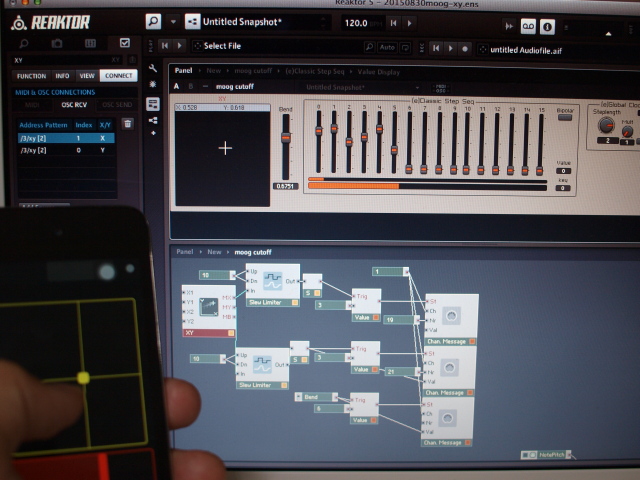
Task: Click the recorder record button
Action: [464, 49]
